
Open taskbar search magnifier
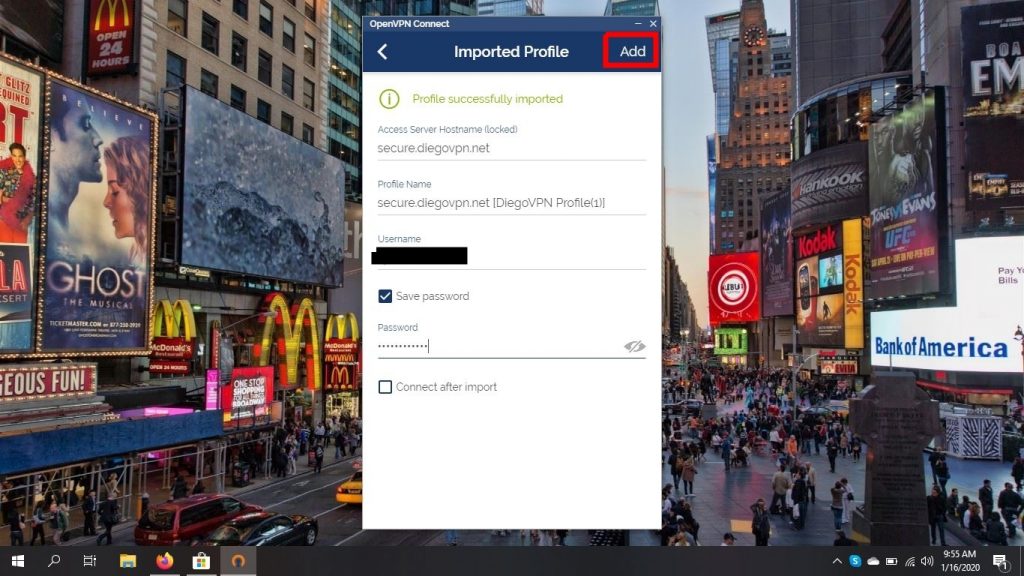pyautogui.click(x=54, y=561)
